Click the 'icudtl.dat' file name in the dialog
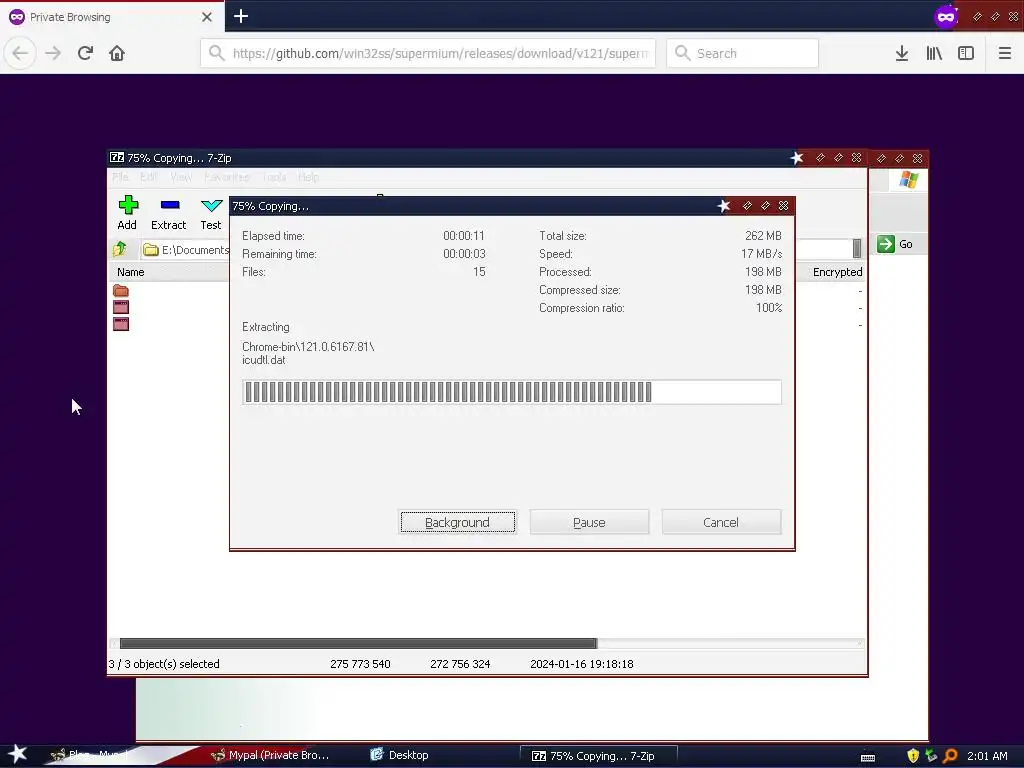The image size is (1024, 768). click(x=264, y=360)
